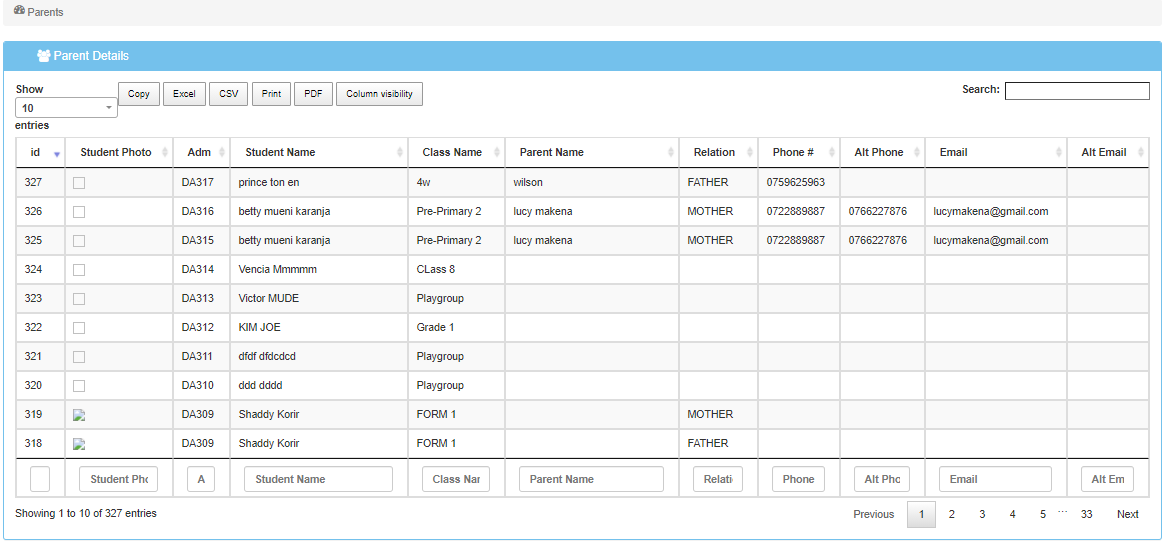Sort by Class Name column header
This screenshot has height=552, width=1170.
(452, 153)
